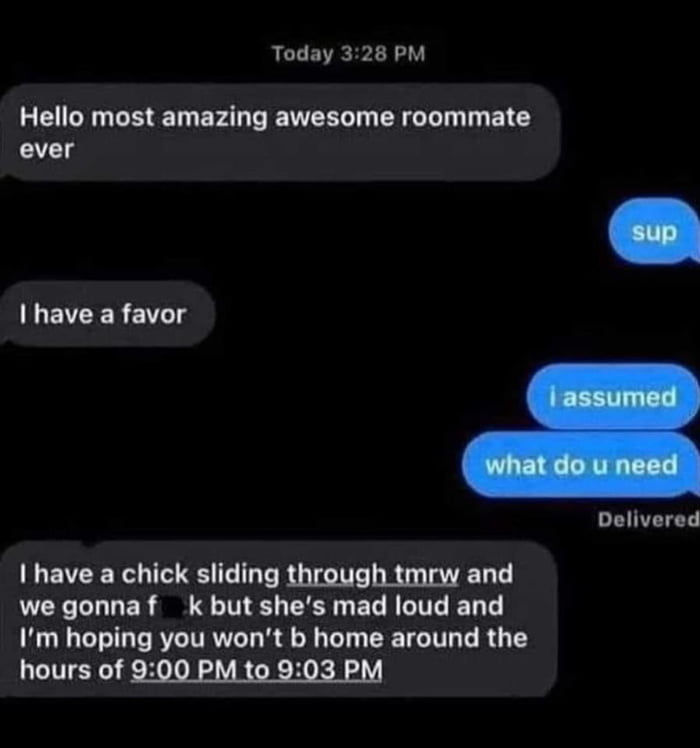The image size is (700, 748).
Task: Select the blue "sup" message bubble
Action: click(654, 232)
